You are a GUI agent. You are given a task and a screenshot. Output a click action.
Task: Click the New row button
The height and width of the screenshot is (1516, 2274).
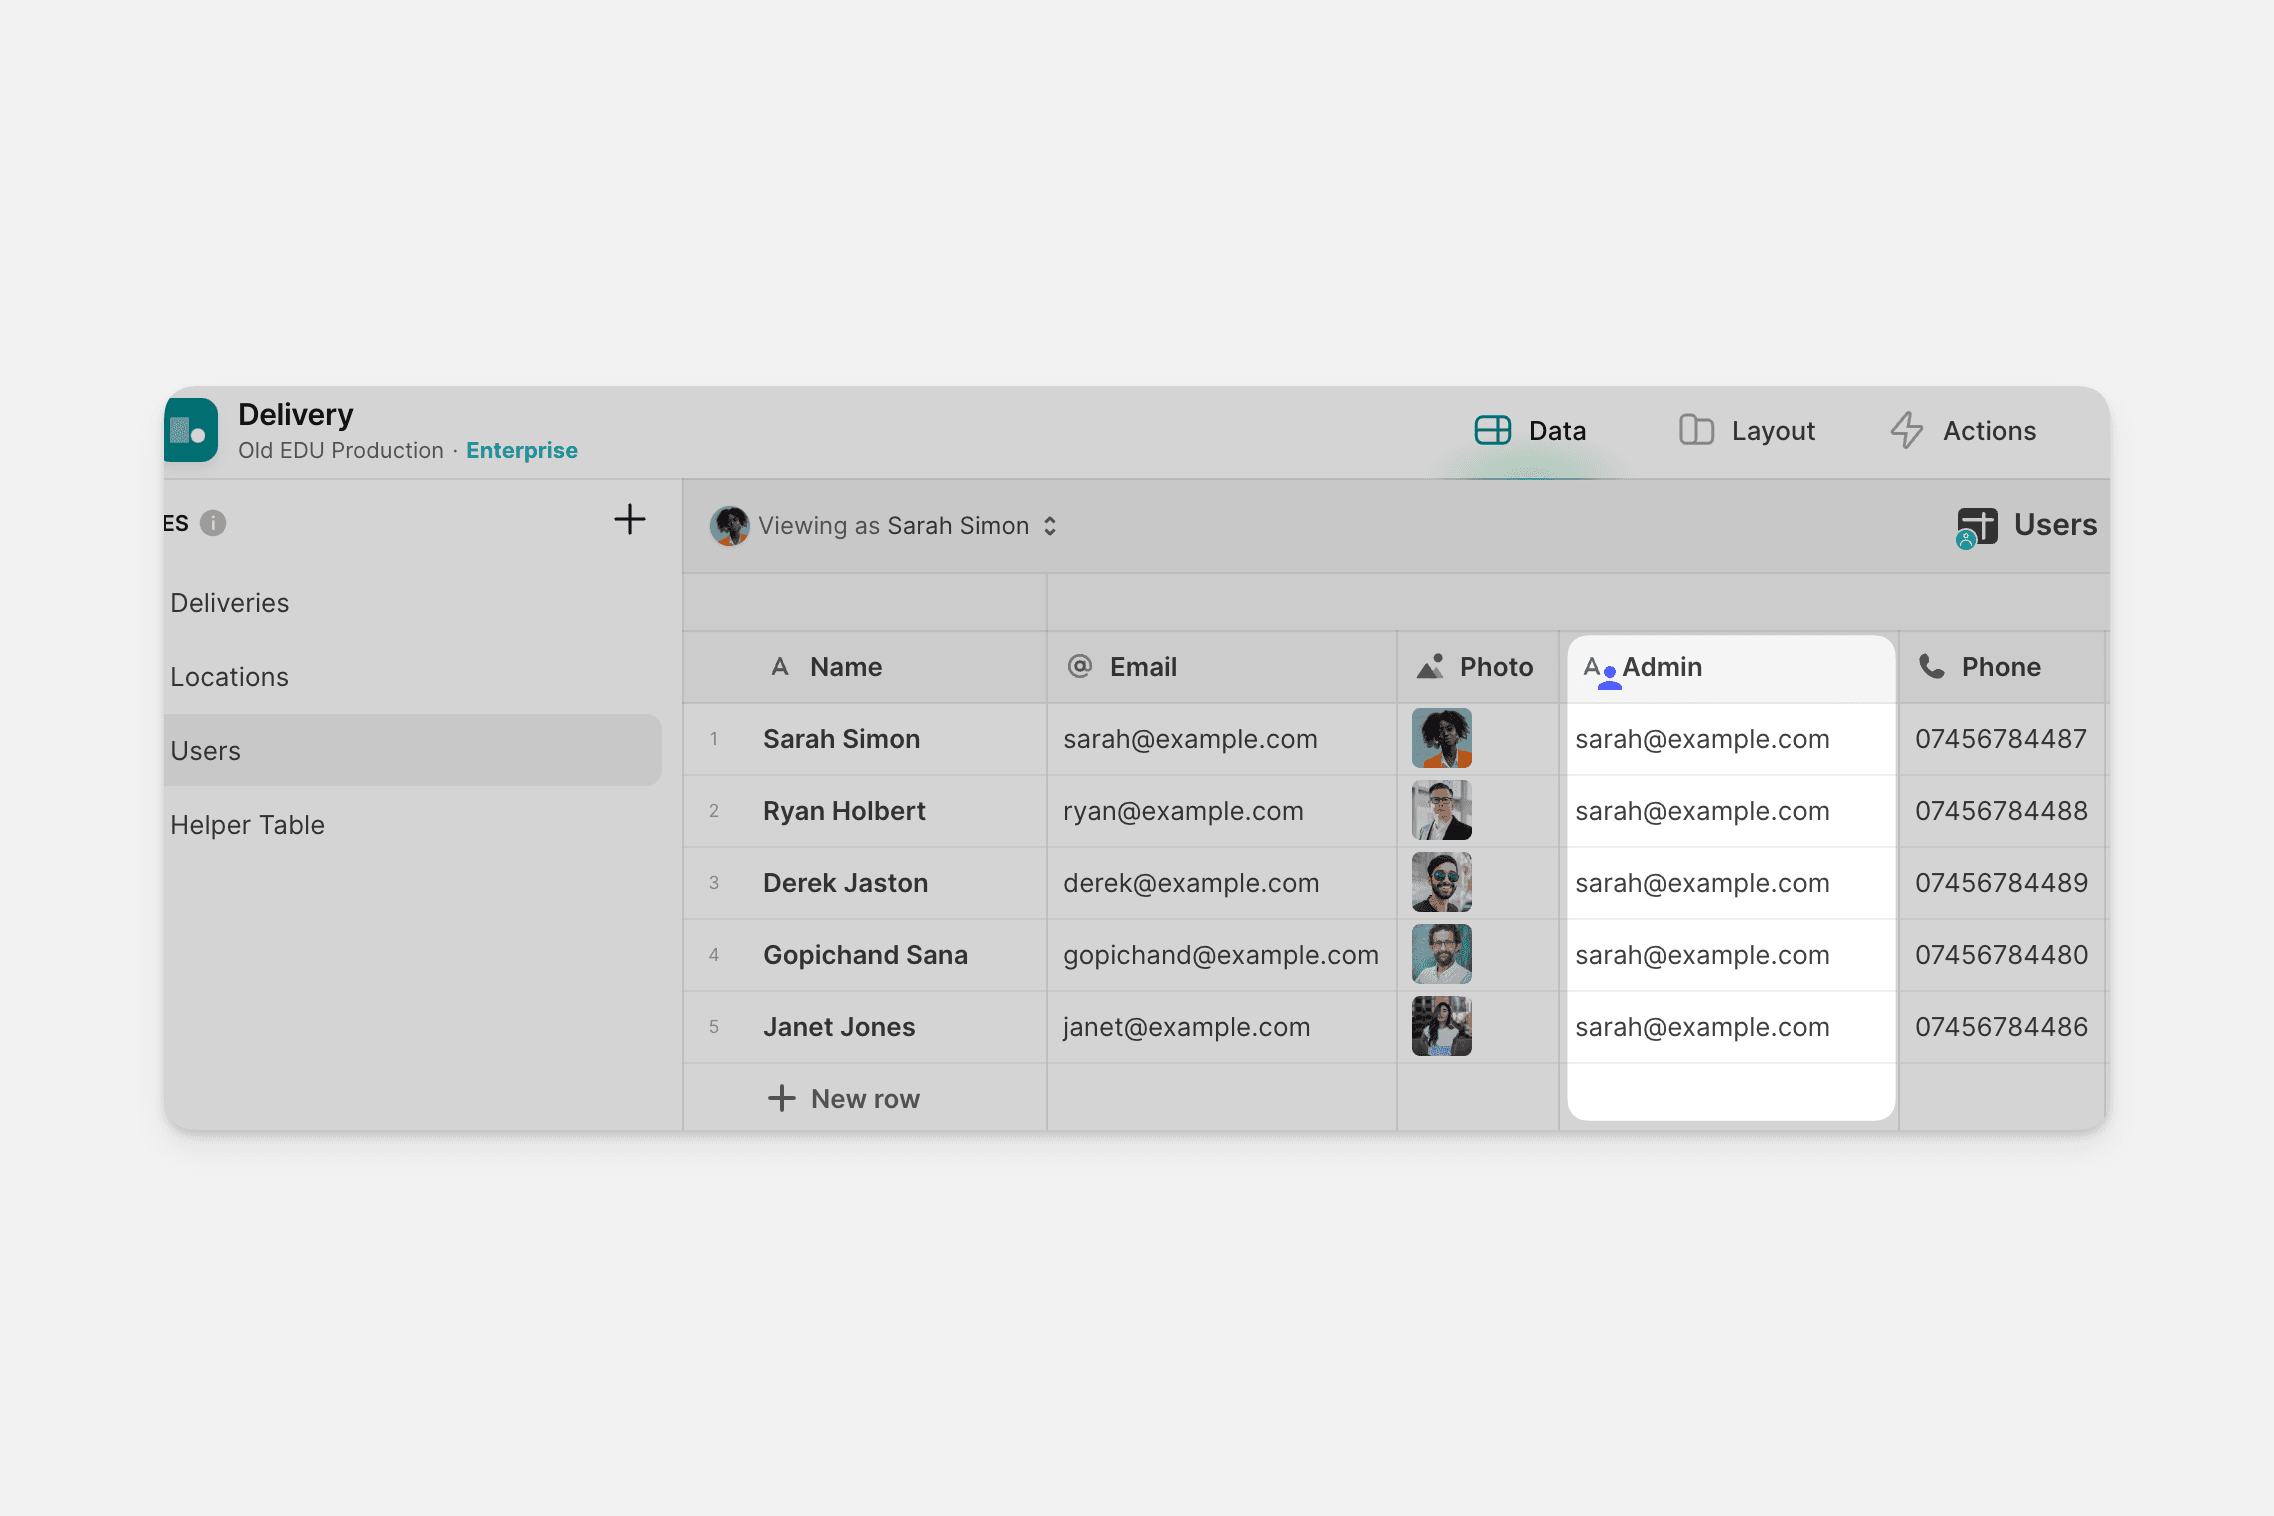pyautogui.click(x=845, y=1099)
